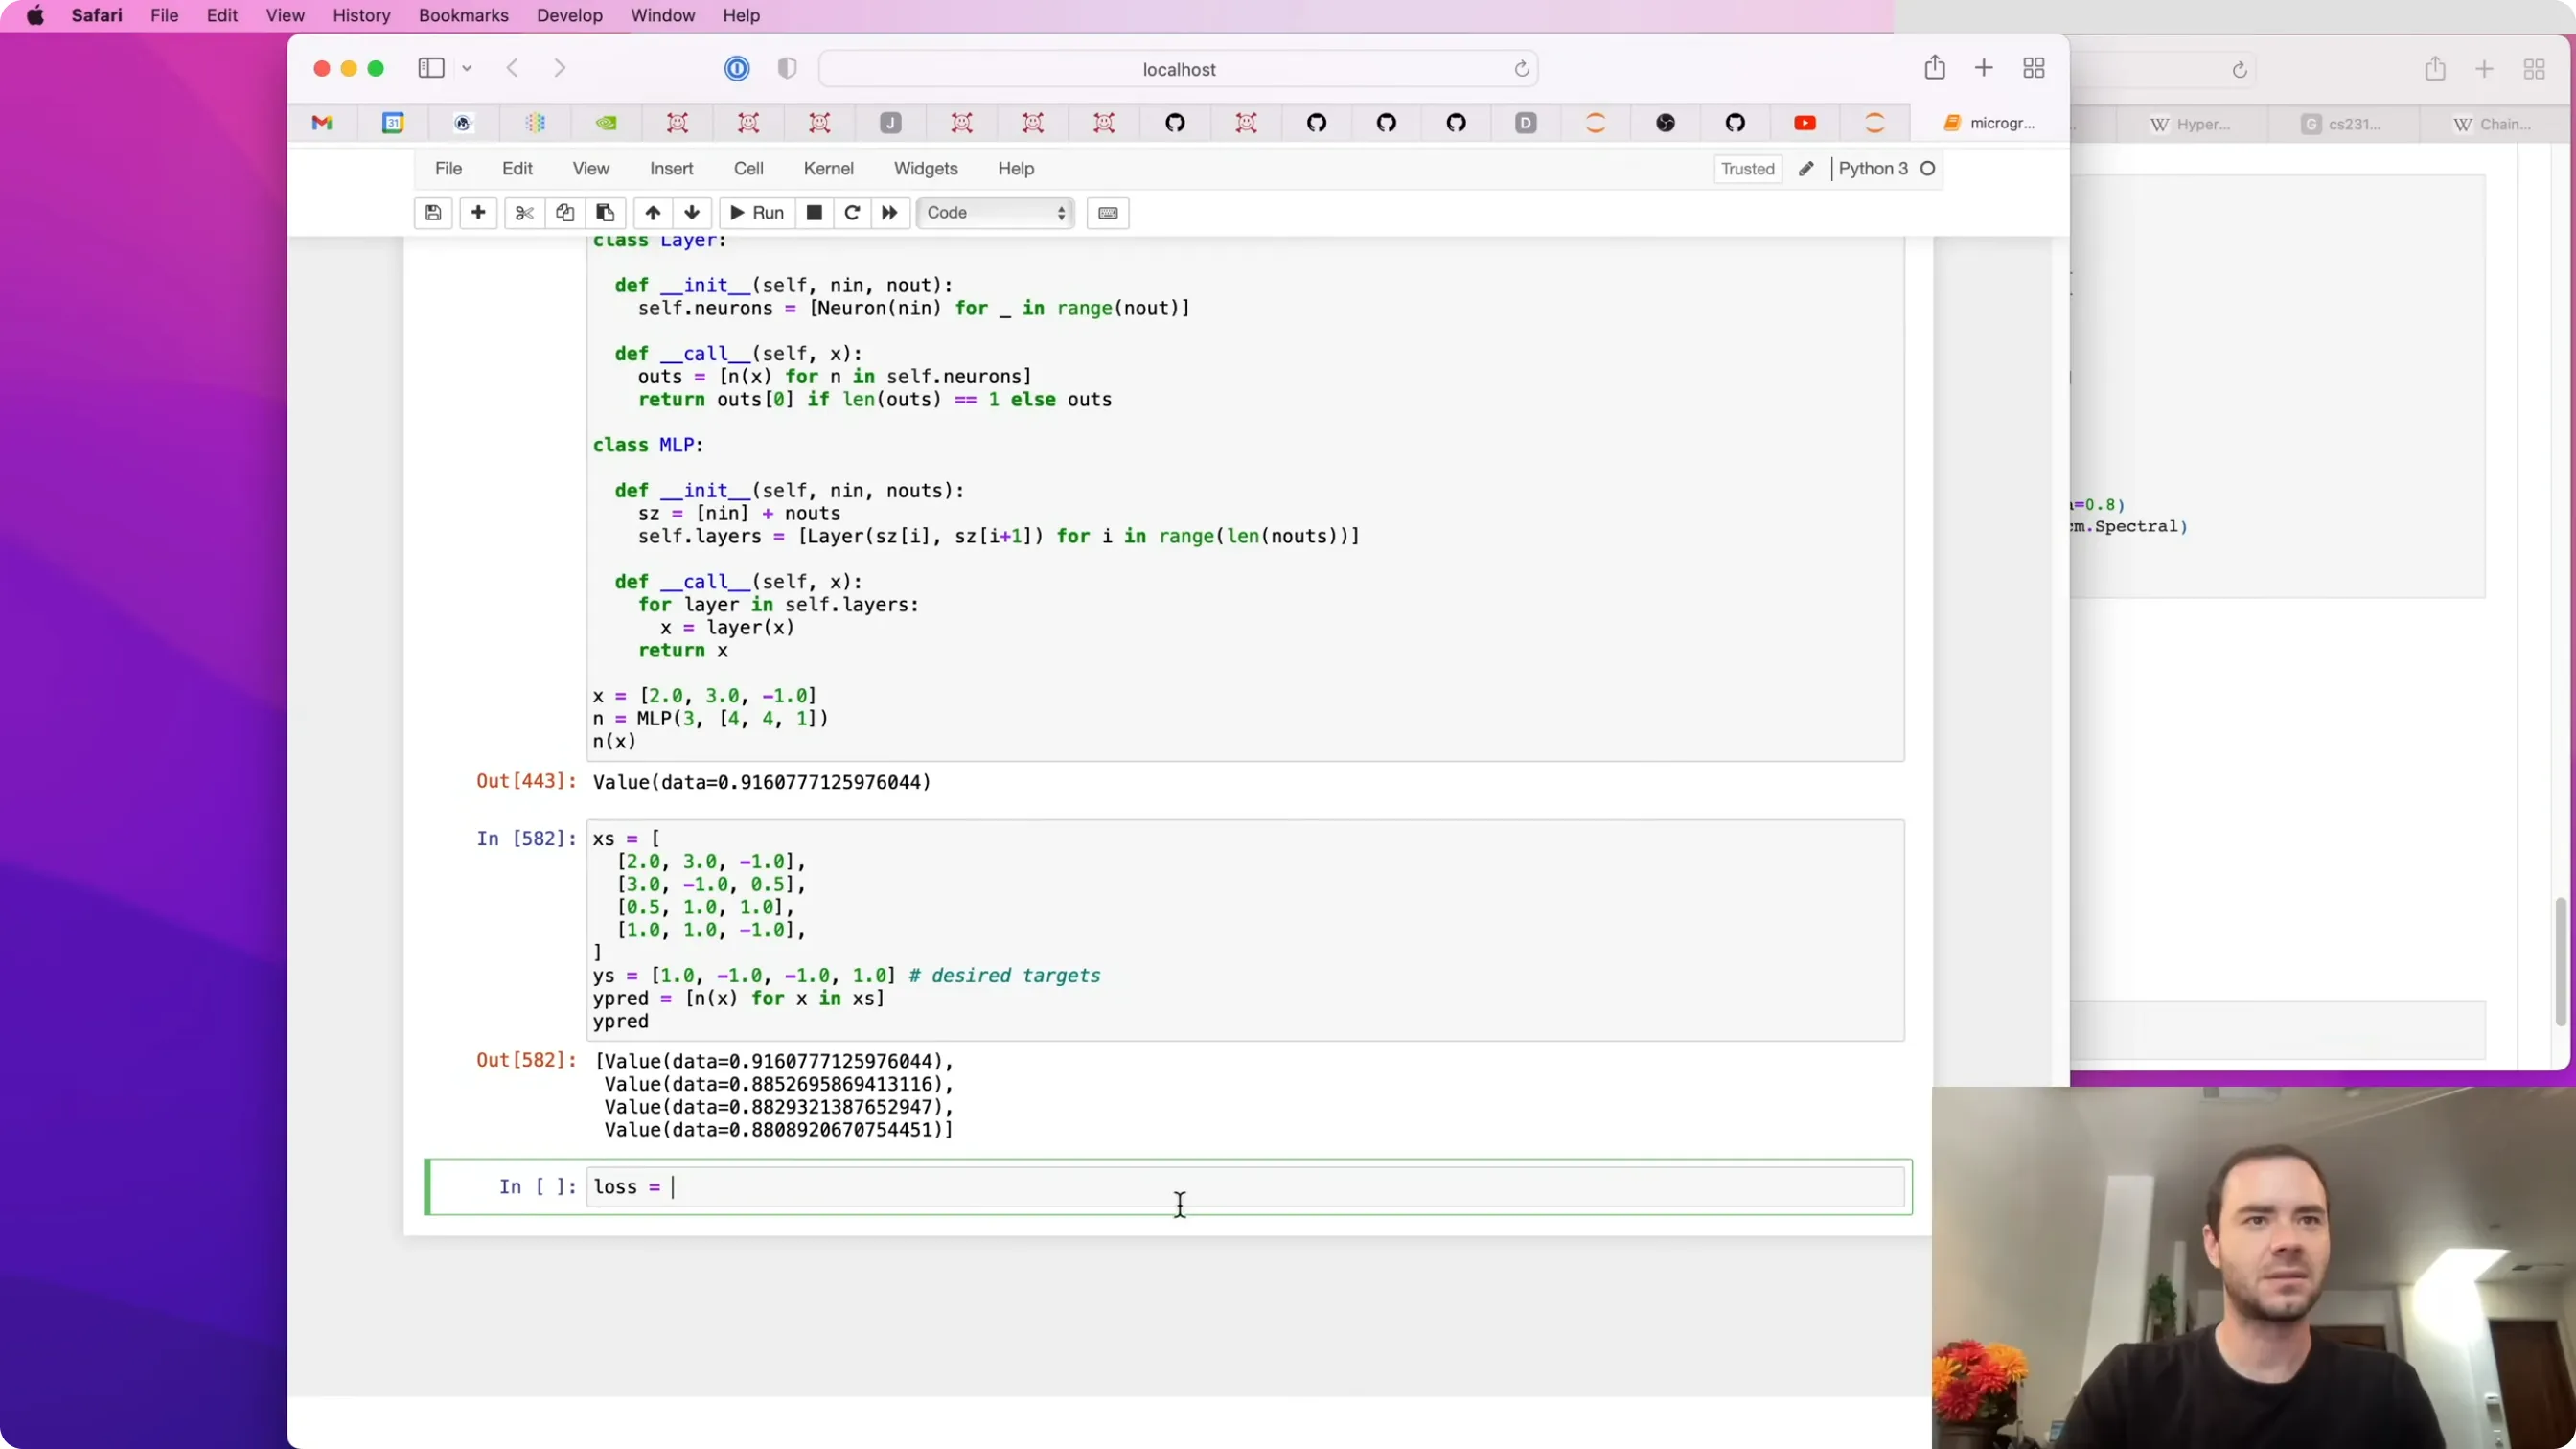Open Jupyter Cell menu

click(748, 168)
